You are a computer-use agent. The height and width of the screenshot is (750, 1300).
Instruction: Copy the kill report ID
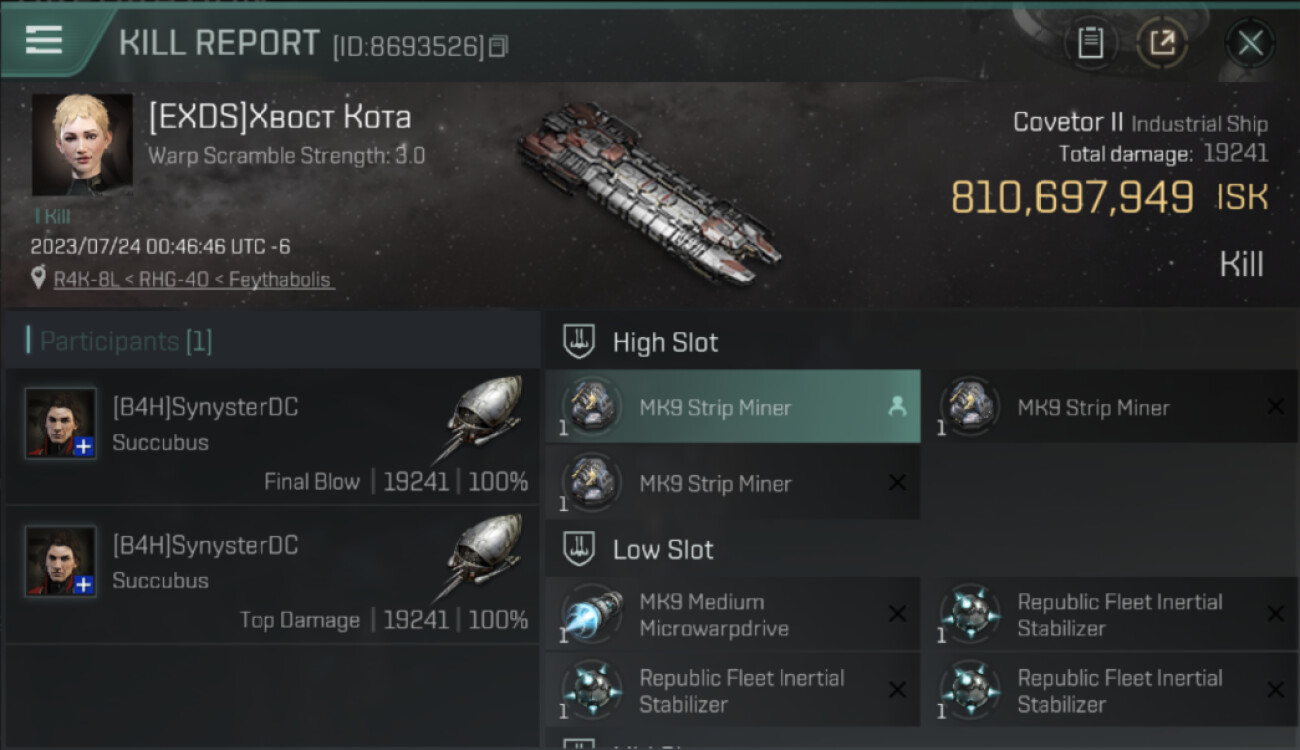coord(499,46)
